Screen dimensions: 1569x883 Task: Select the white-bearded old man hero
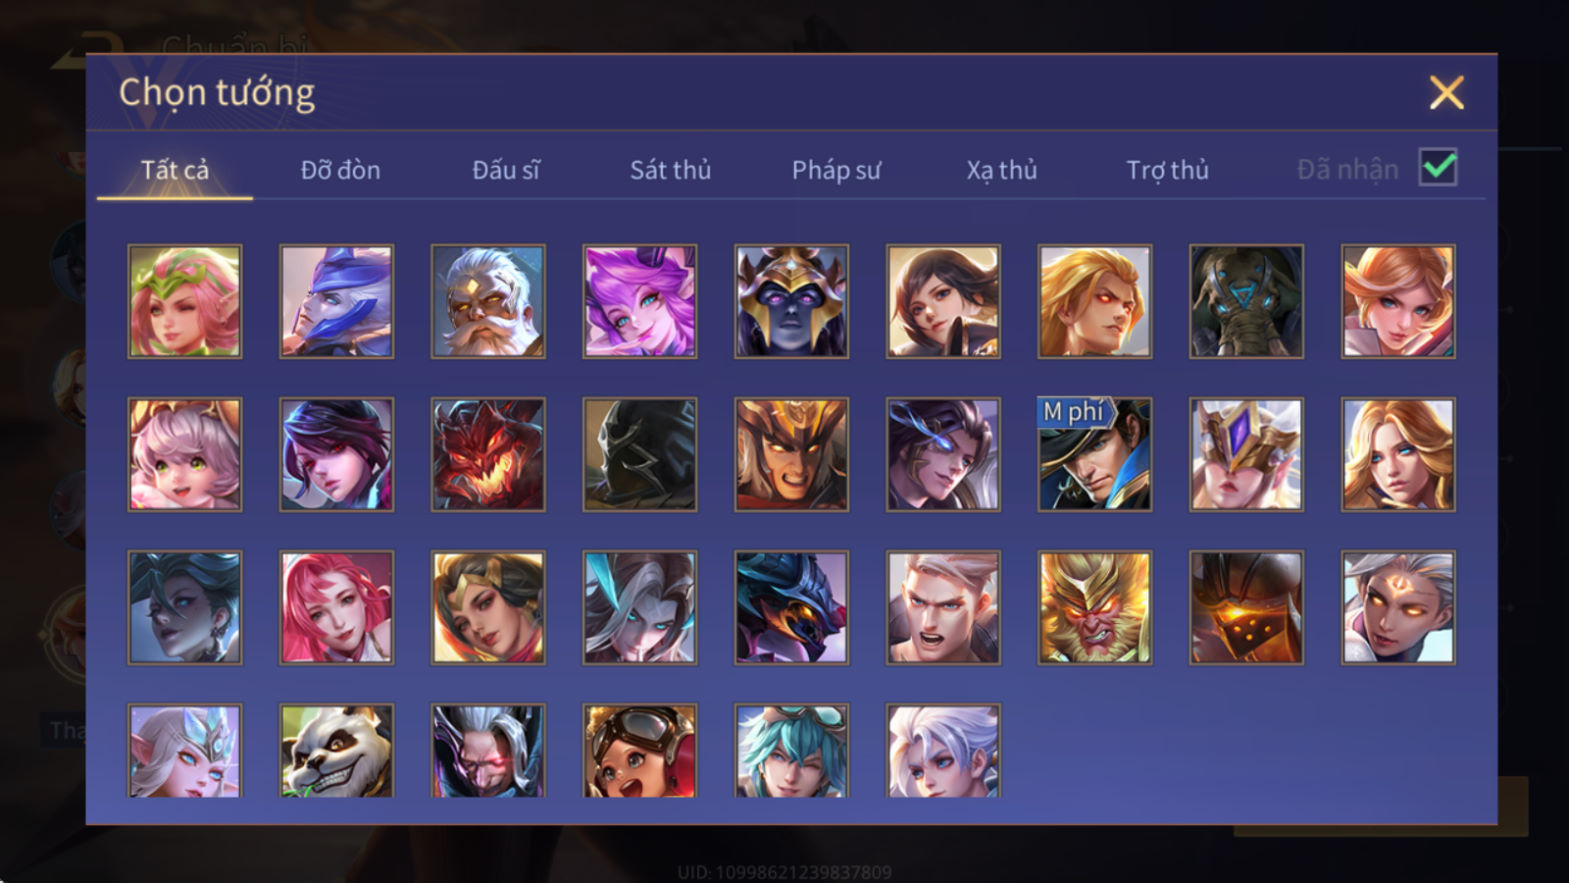point(488,301)
